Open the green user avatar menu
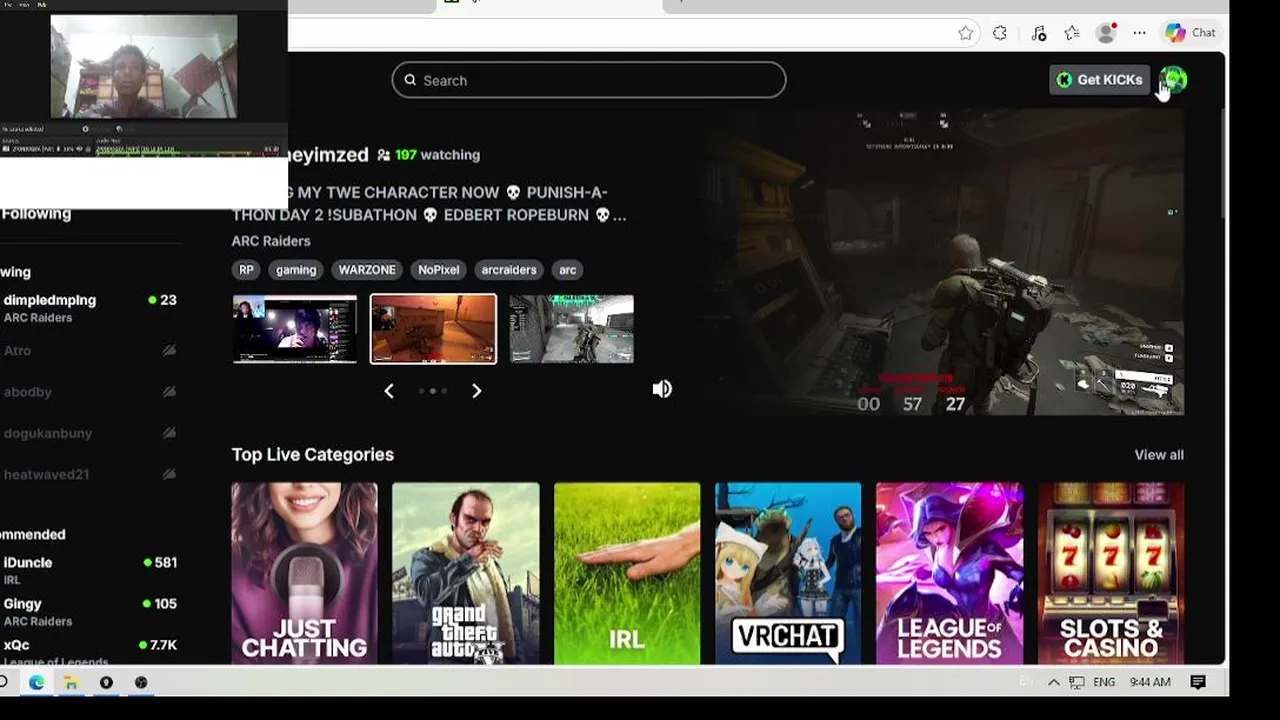Screen dimensions: 1280x720 (x=1173, y=80)
